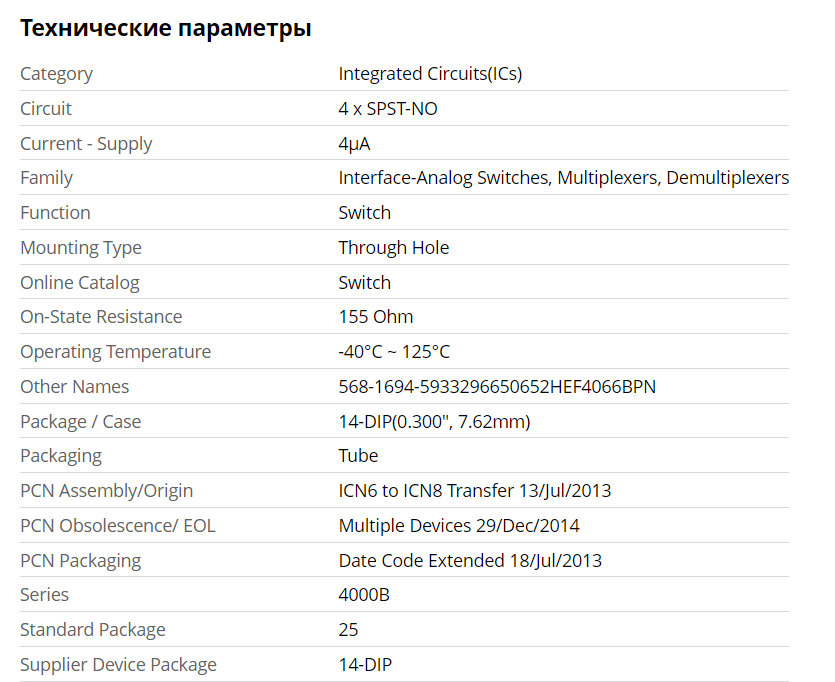
Task: Click the Other Names part number value
Action: [x=497, y=387]
